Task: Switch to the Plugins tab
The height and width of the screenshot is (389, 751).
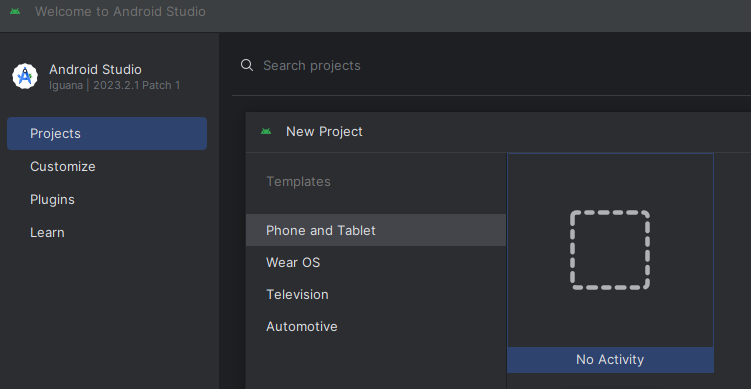Action: click(x=107, y=200)
